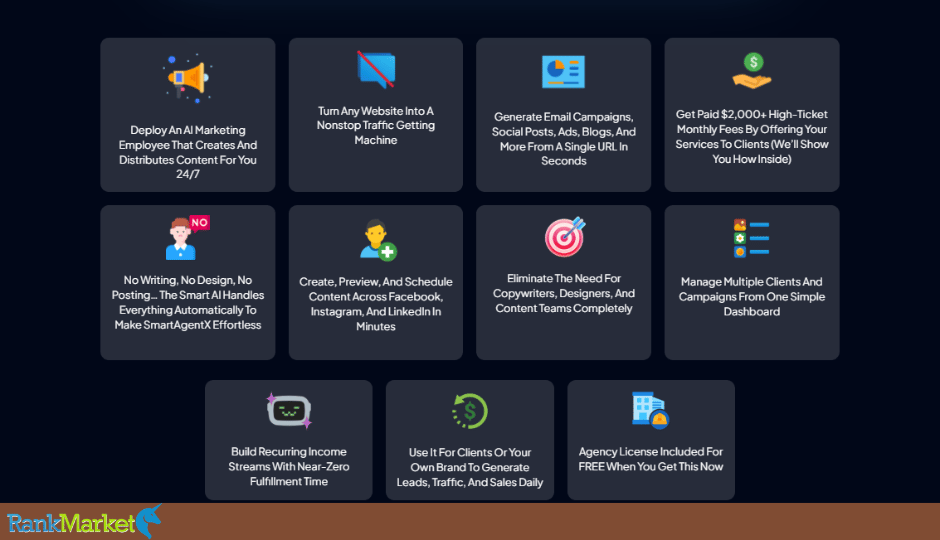Click the dashboard list icon
The image size is (940, 540).
pos(752,239)
